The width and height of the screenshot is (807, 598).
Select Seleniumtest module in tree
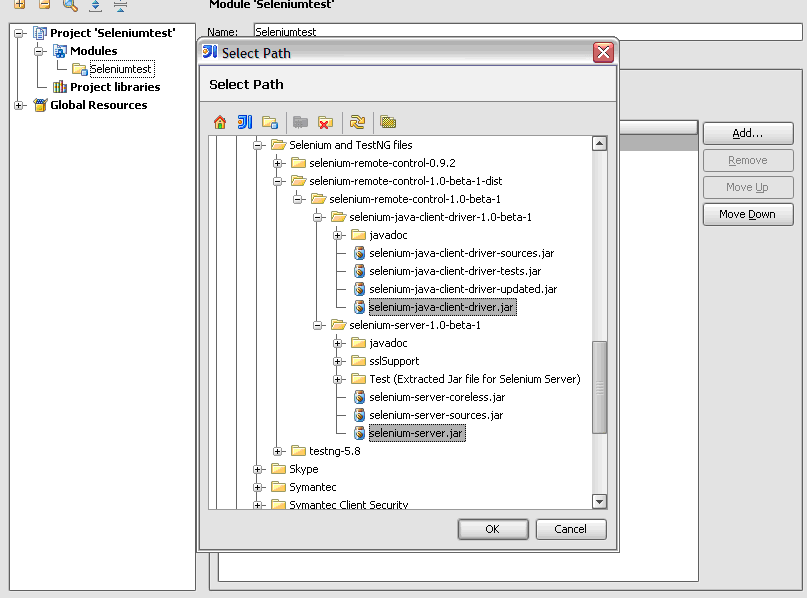(121, 69)
